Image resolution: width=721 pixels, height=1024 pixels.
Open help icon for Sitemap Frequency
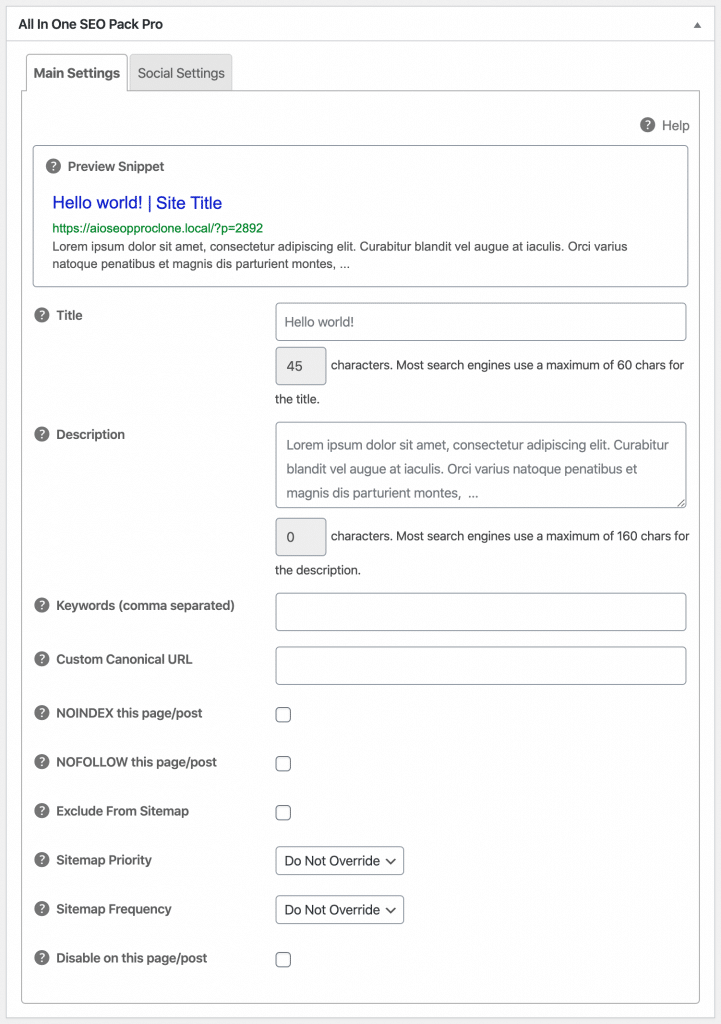tap(42, 908)
